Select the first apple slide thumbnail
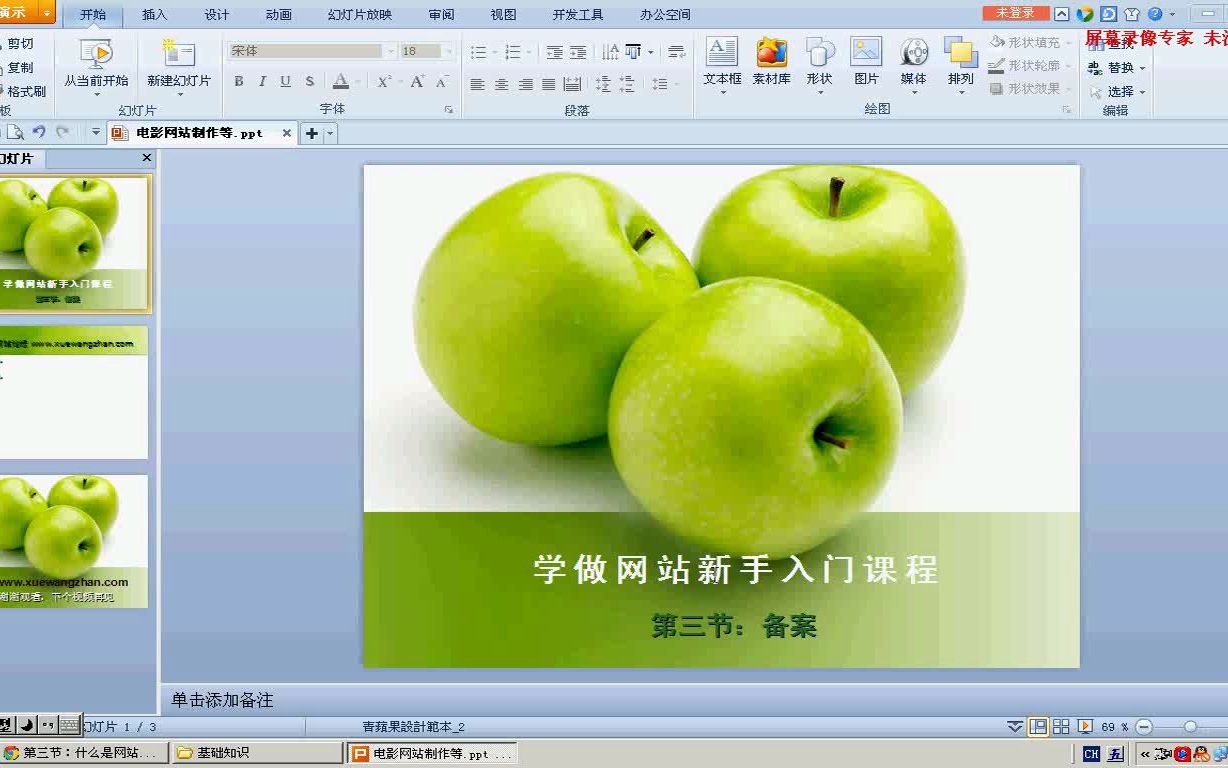The width and height of the screenshot is (1228, 768). pos(75,240)
